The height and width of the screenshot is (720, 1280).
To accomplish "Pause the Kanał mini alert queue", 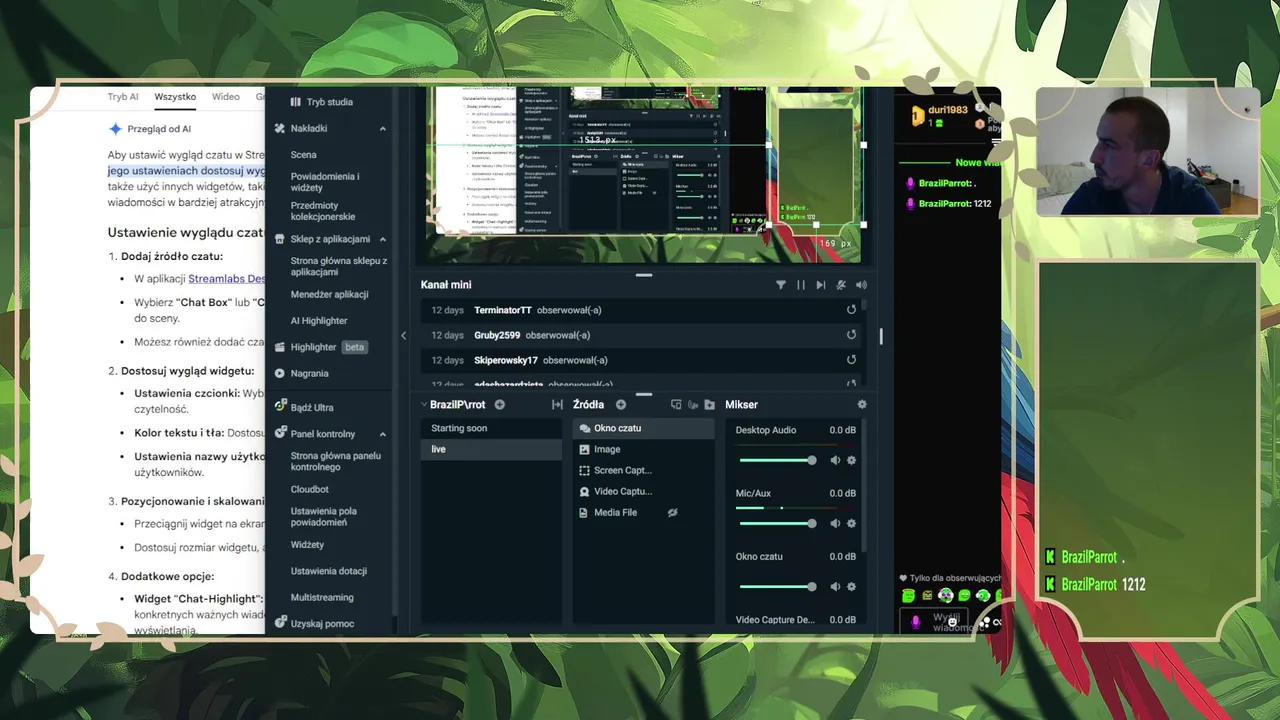I will [x=801, y=285].
